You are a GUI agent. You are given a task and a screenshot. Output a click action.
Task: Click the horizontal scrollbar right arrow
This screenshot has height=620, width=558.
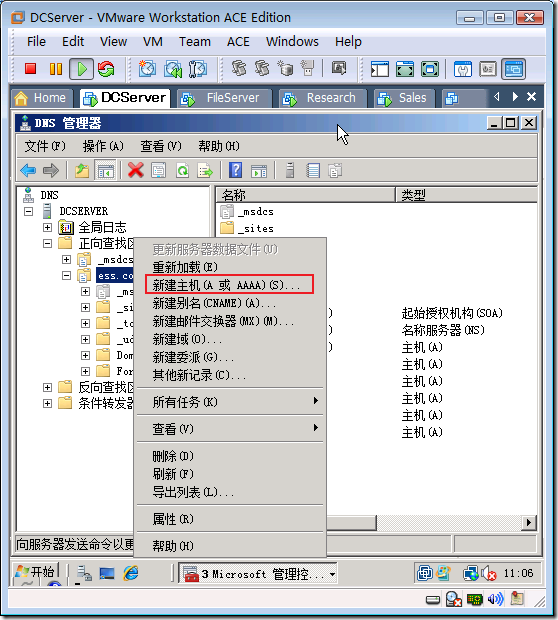529,523
